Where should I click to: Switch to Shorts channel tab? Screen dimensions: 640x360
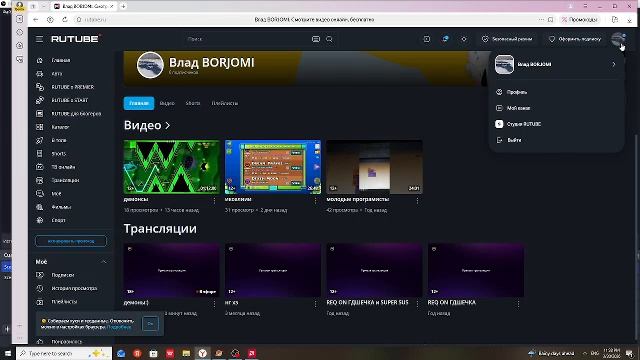point(193,103)
